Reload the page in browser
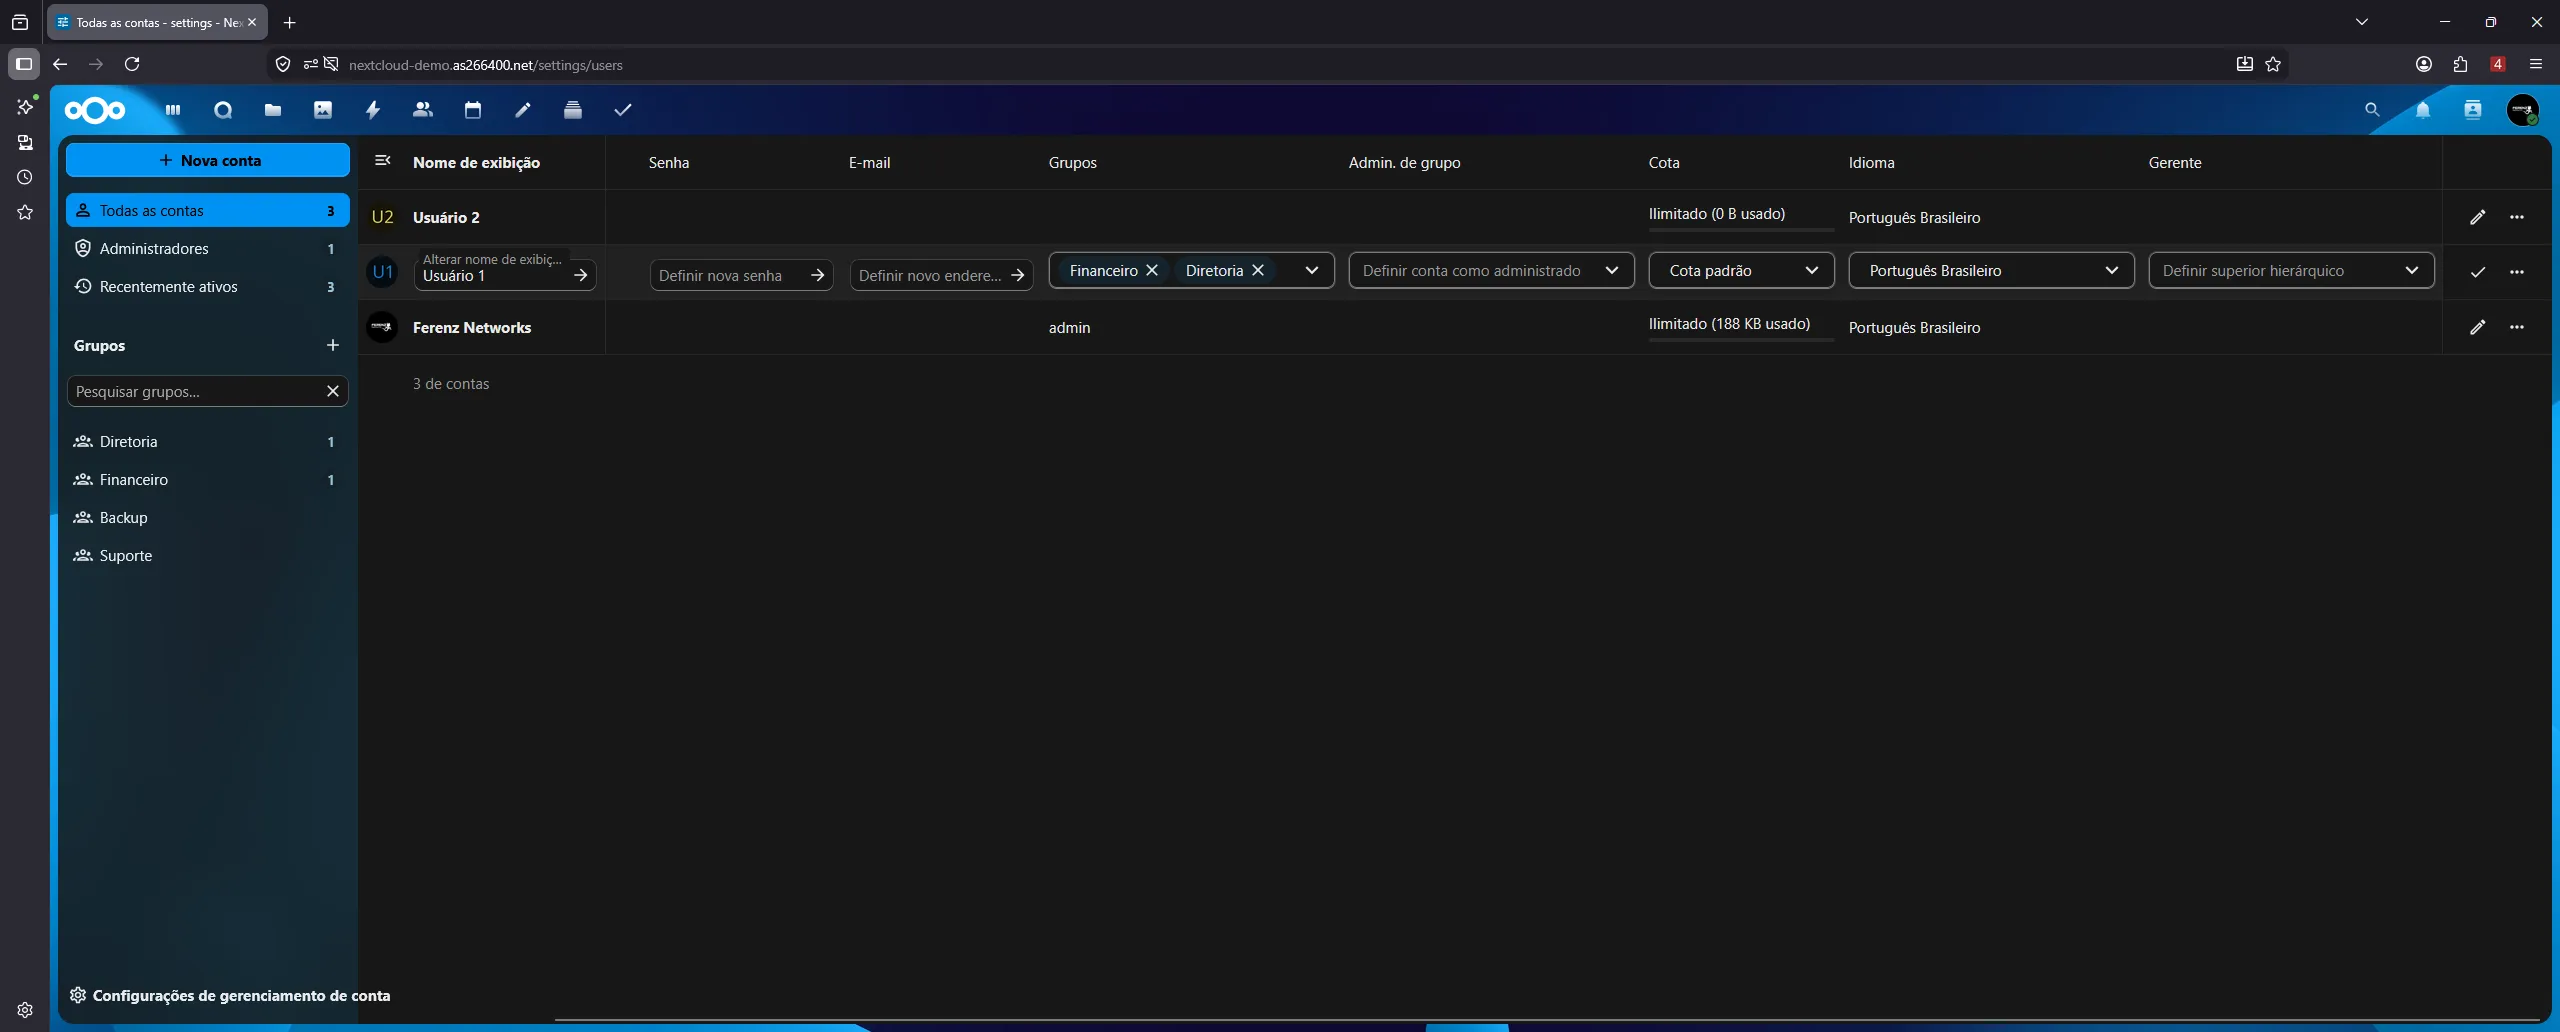 [x=132, y=64]
